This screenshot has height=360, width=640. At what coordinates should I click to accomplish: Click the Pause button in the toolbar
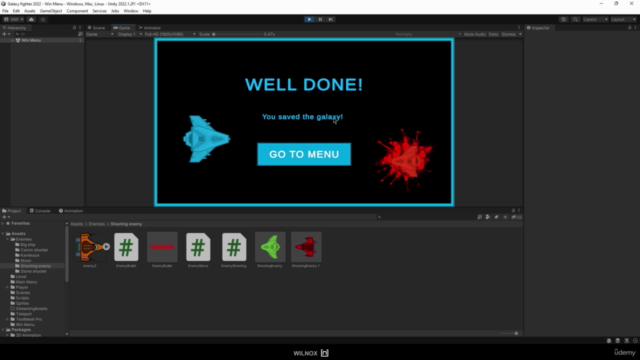click(320, 19)
